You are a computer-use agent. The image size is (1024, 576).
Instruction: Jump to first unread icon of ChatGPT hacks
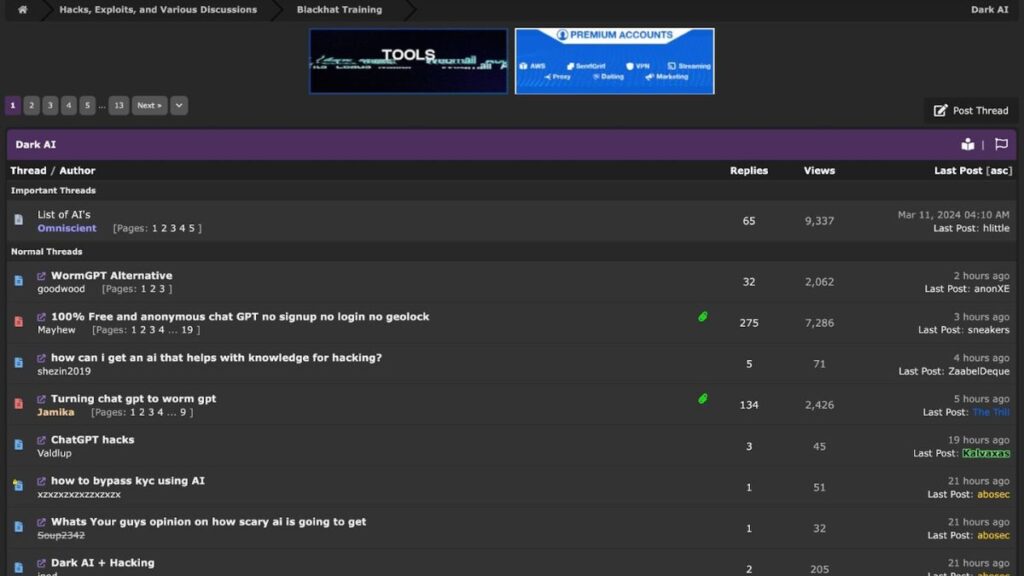pos(41,440)
